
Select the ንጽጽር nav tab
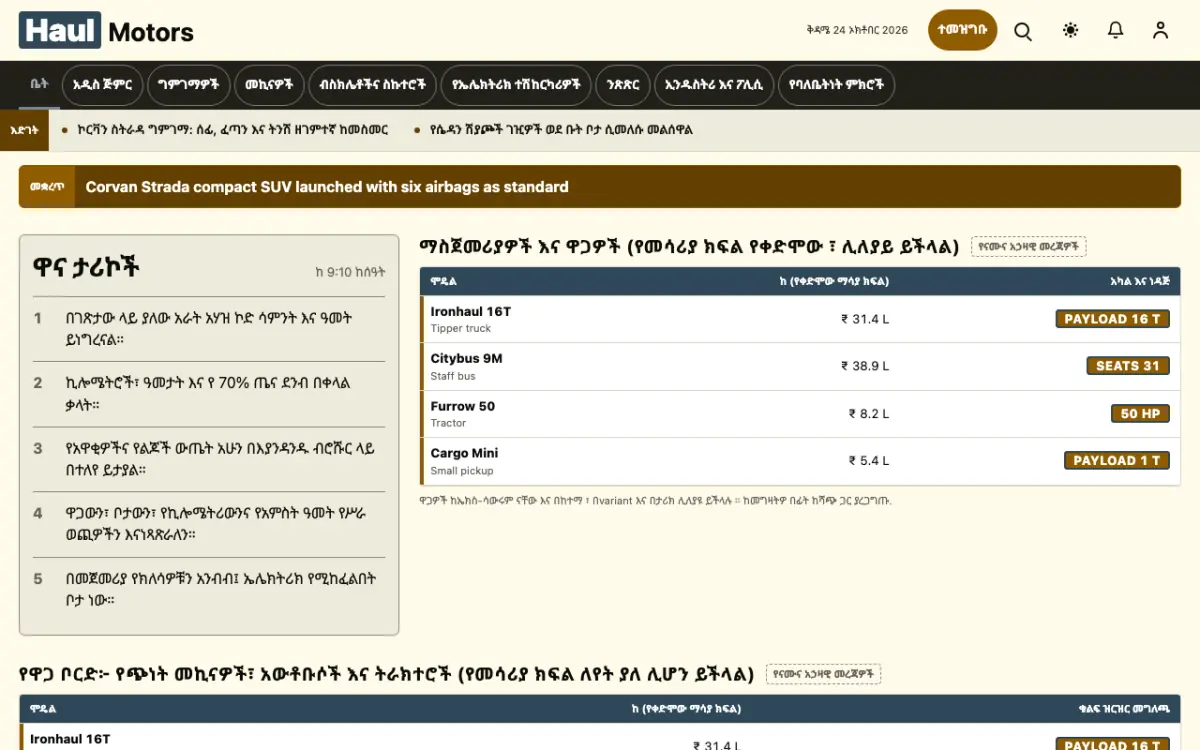point(623,85)
